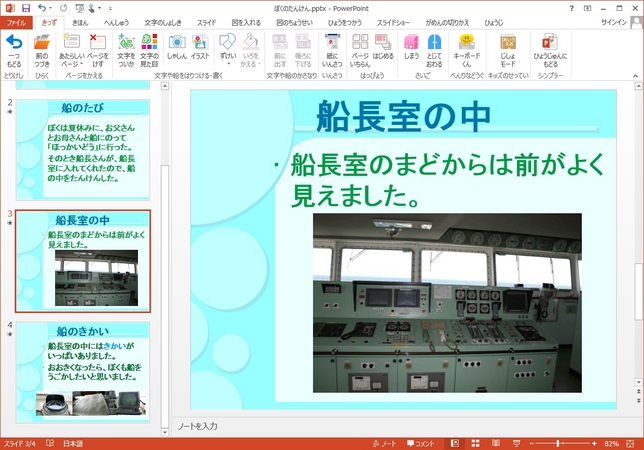Click the ribbon display options icon
Viewport: 644px width, 450px height.
click(588, 8)
